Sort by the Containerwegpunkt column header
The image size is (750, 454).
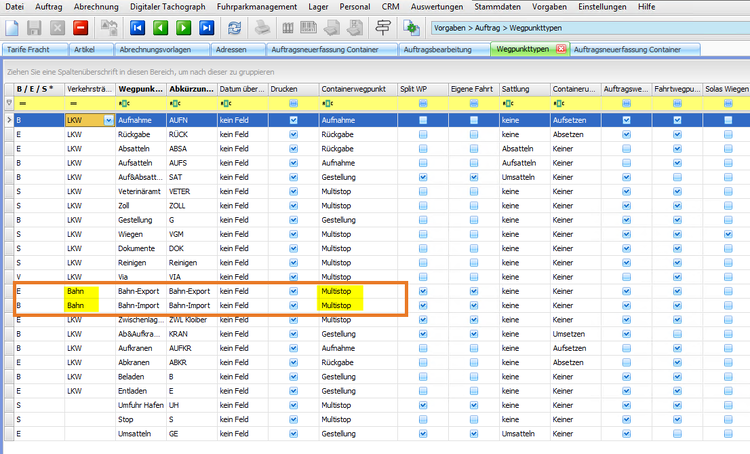(x=356, y=88)
